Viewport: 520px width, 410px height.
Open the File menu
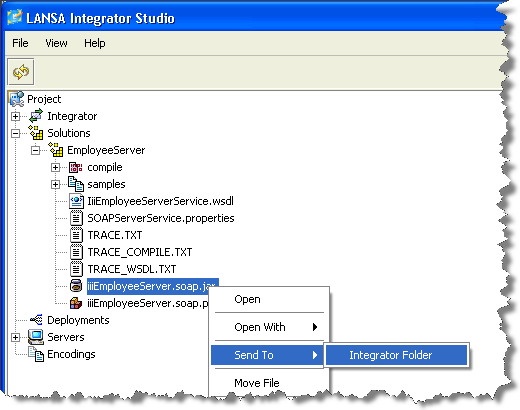20,43
